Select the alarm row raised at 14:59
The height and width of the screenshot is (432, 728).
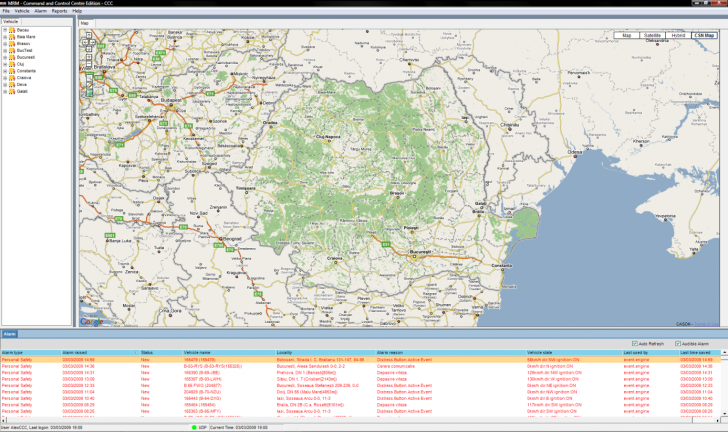tap(361, 360)
